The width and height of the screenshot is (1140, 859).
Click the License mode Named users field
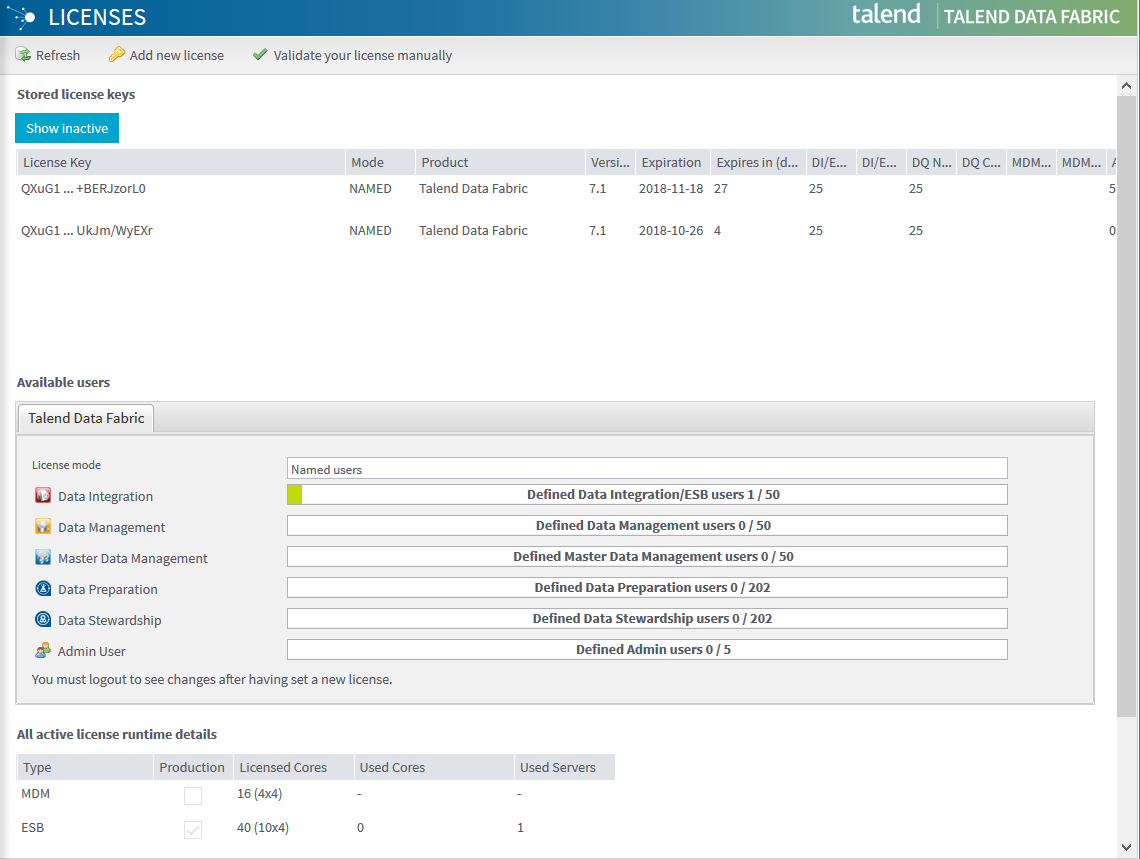647,468
